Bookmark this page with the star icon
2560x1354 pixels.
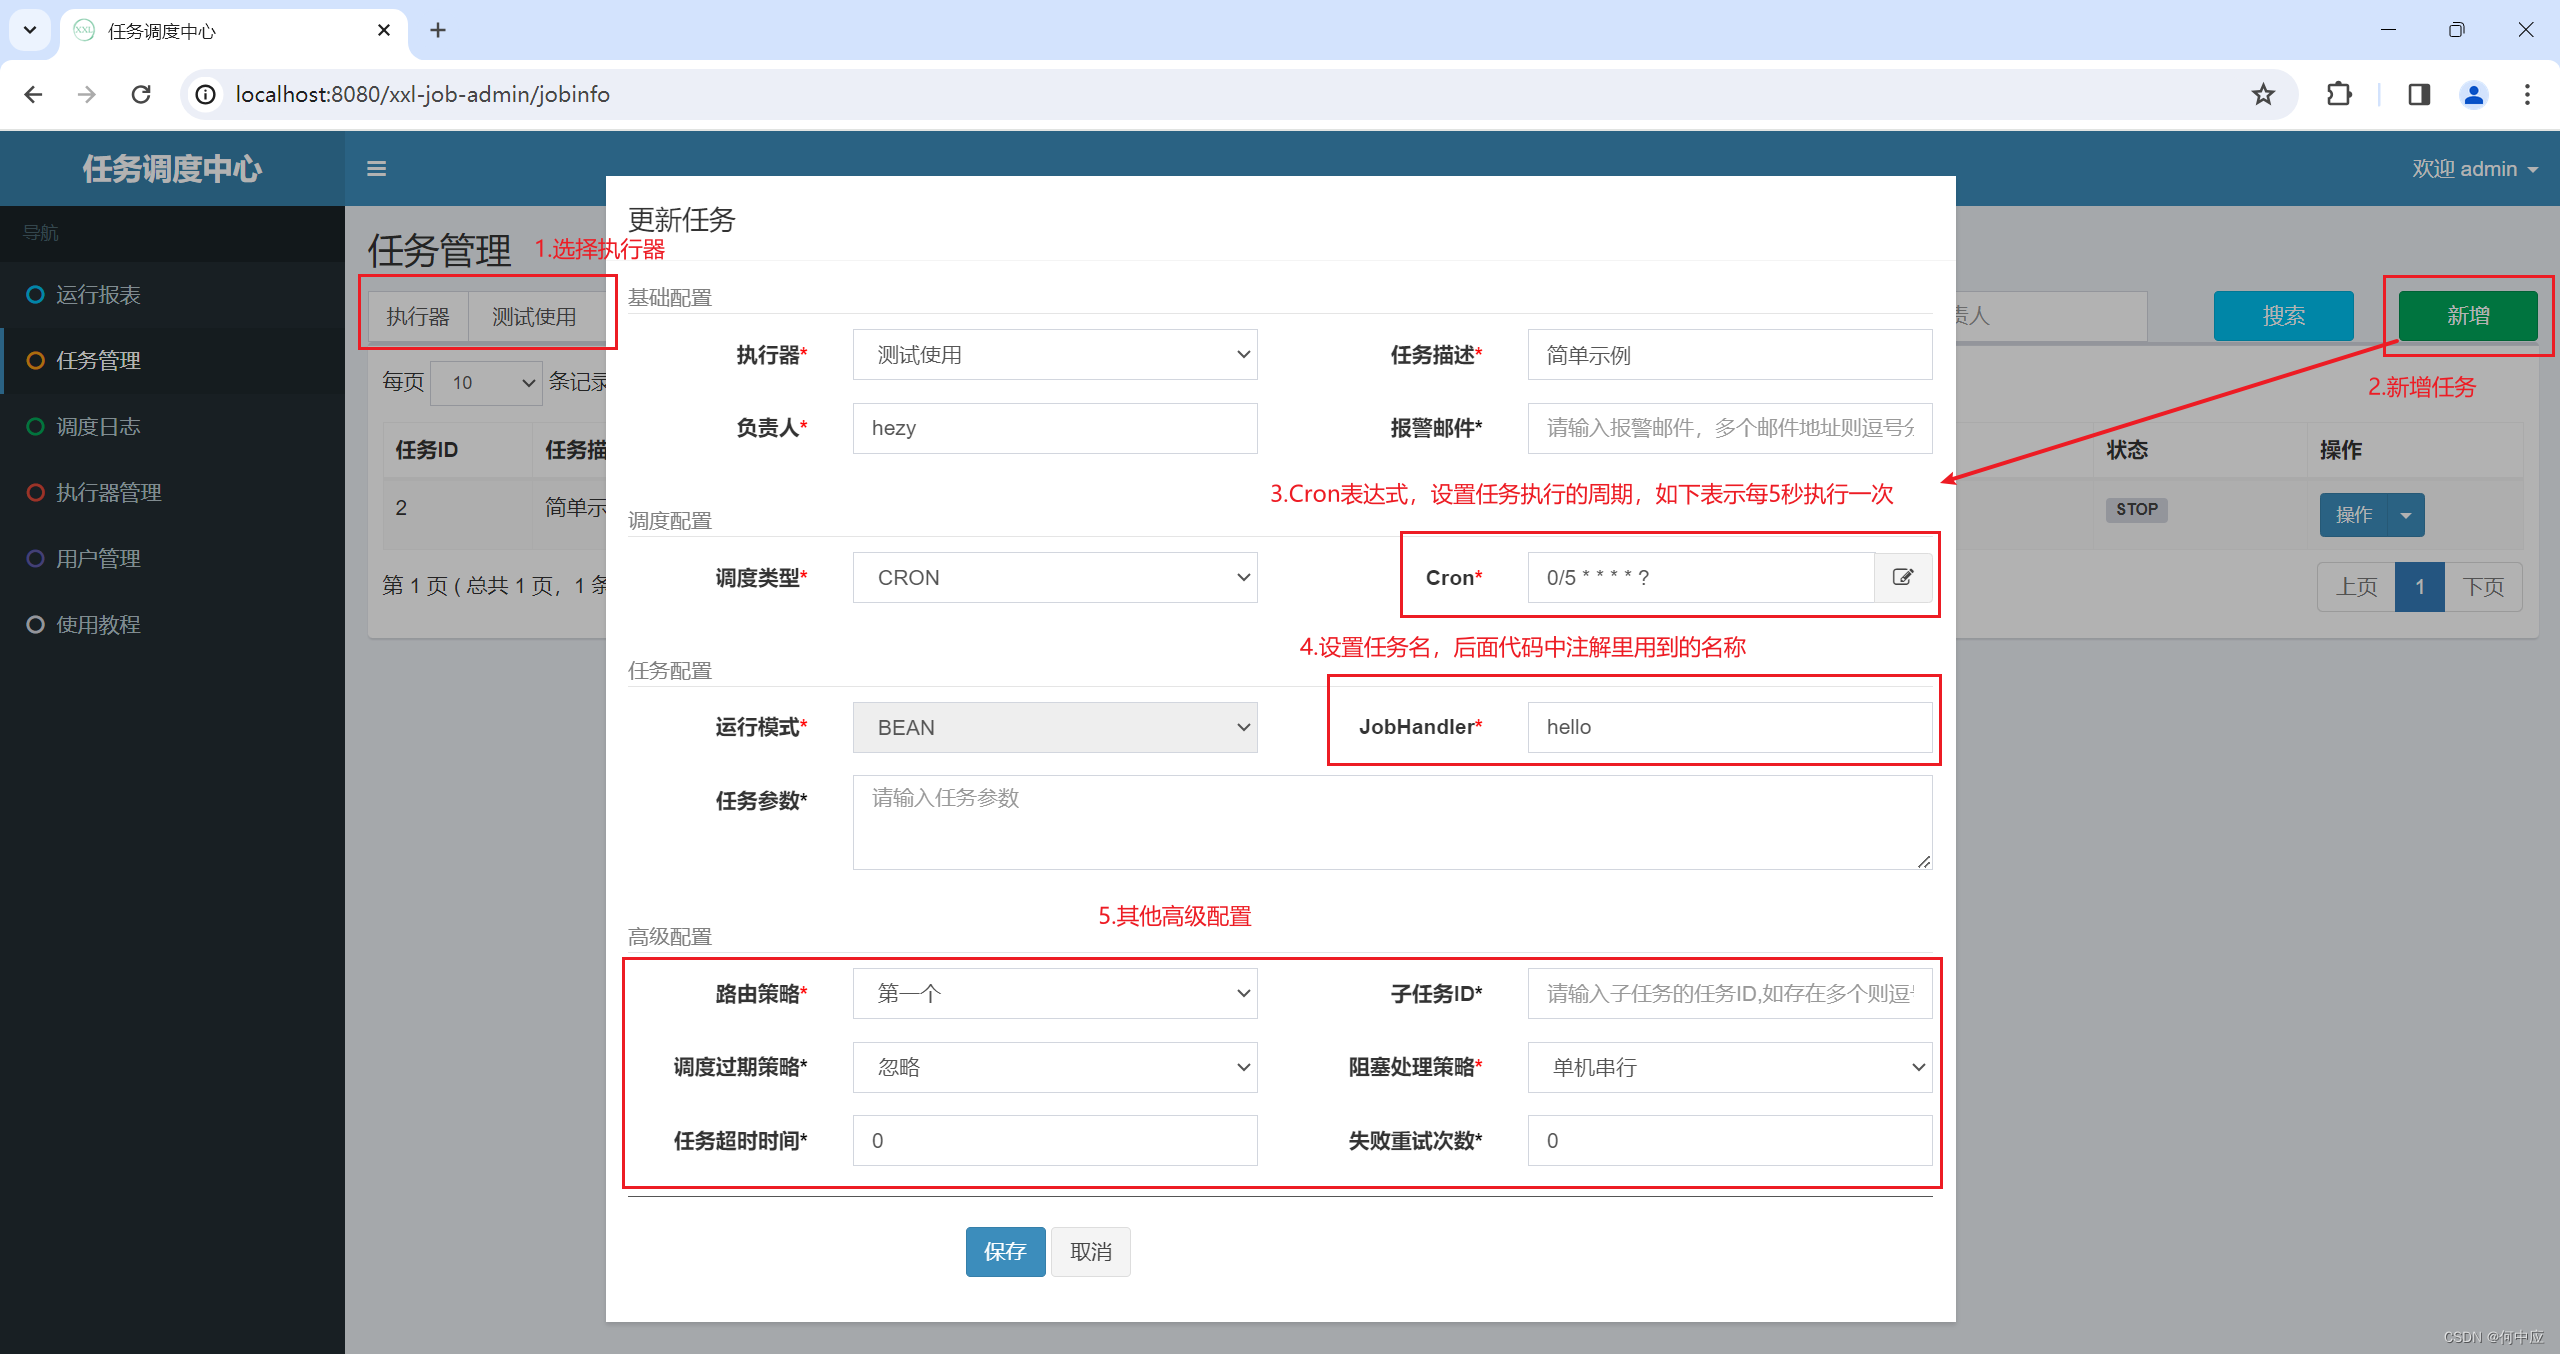[x=2263, y=94]
